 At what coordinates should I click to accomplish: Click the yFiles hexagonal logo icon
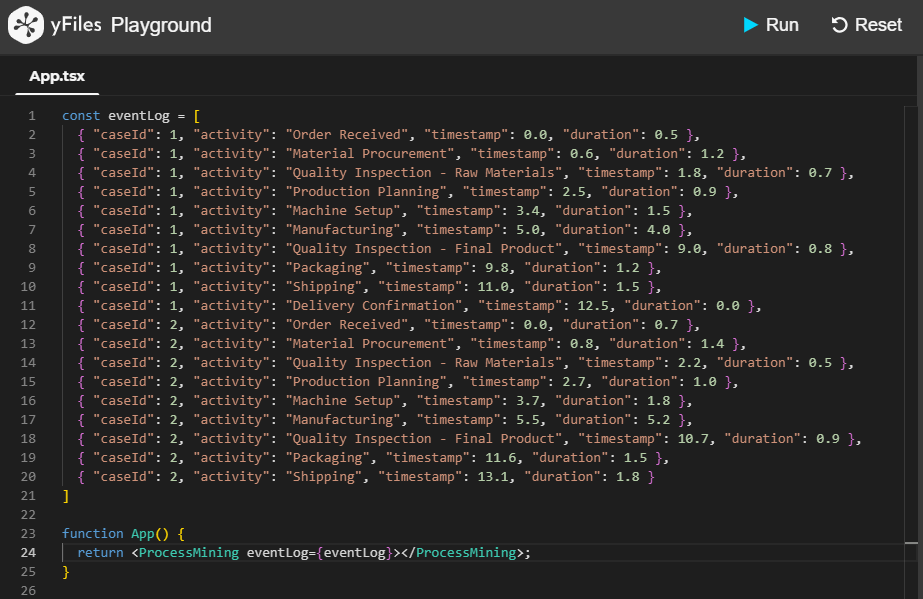(27, 25)
